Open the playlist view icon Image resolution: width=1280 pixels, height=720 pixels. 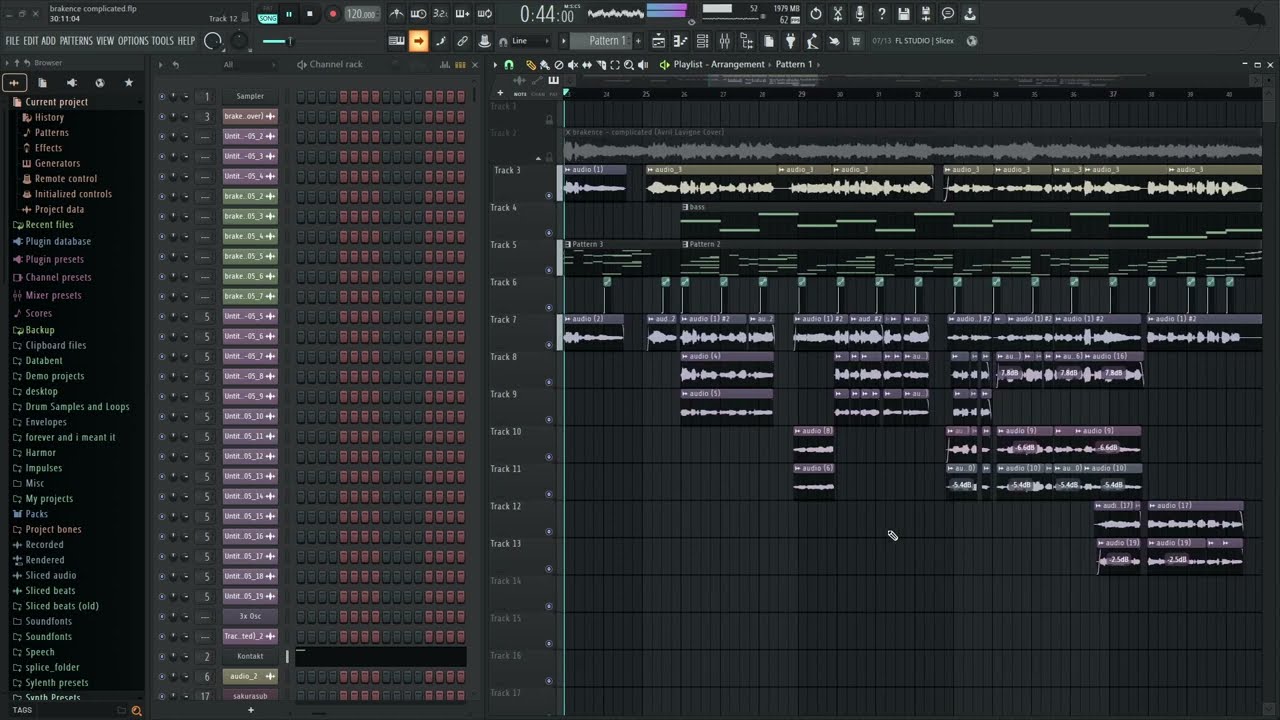tap(659, 41)
